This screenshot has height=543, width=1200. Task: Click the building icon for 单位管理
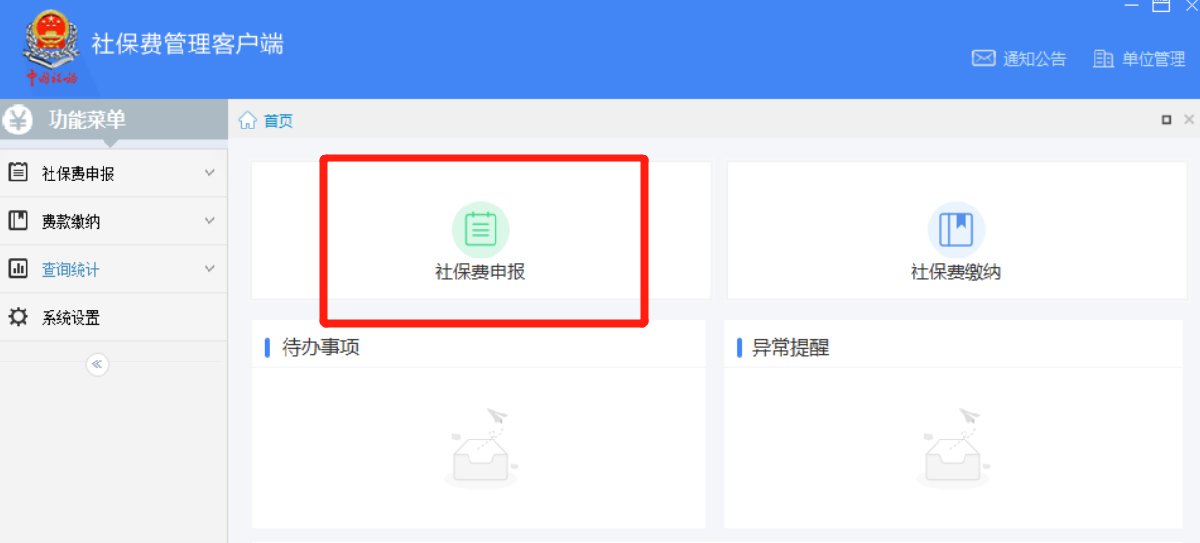point(1103,59)
